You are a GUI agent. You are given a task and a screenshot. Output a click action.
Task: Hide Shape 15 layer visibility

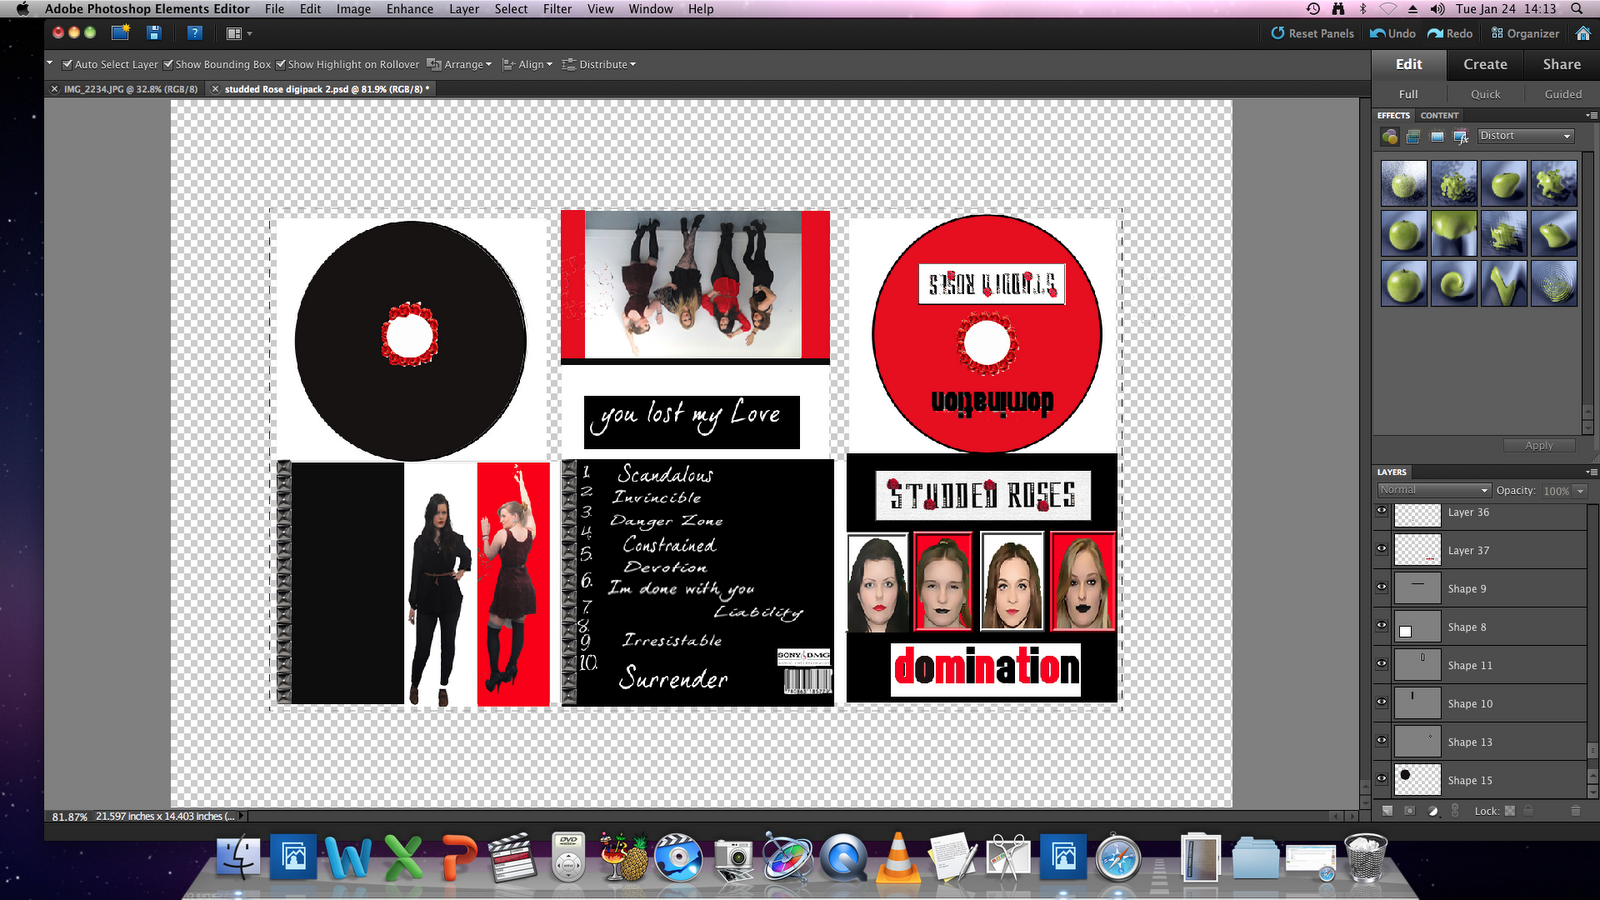[x=1382, y=778]
